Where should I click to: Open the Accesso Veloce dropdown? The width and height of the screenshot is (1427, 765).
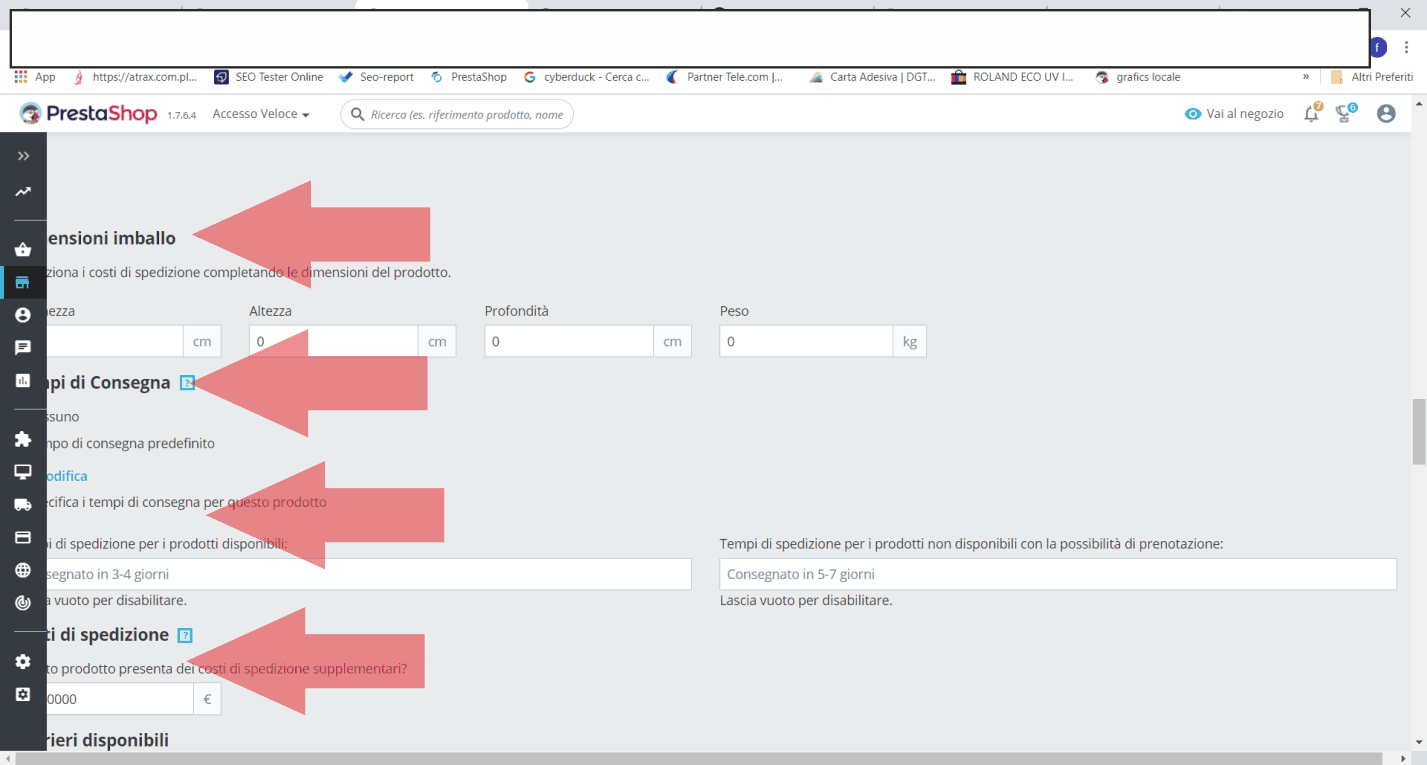coord(261,114)
